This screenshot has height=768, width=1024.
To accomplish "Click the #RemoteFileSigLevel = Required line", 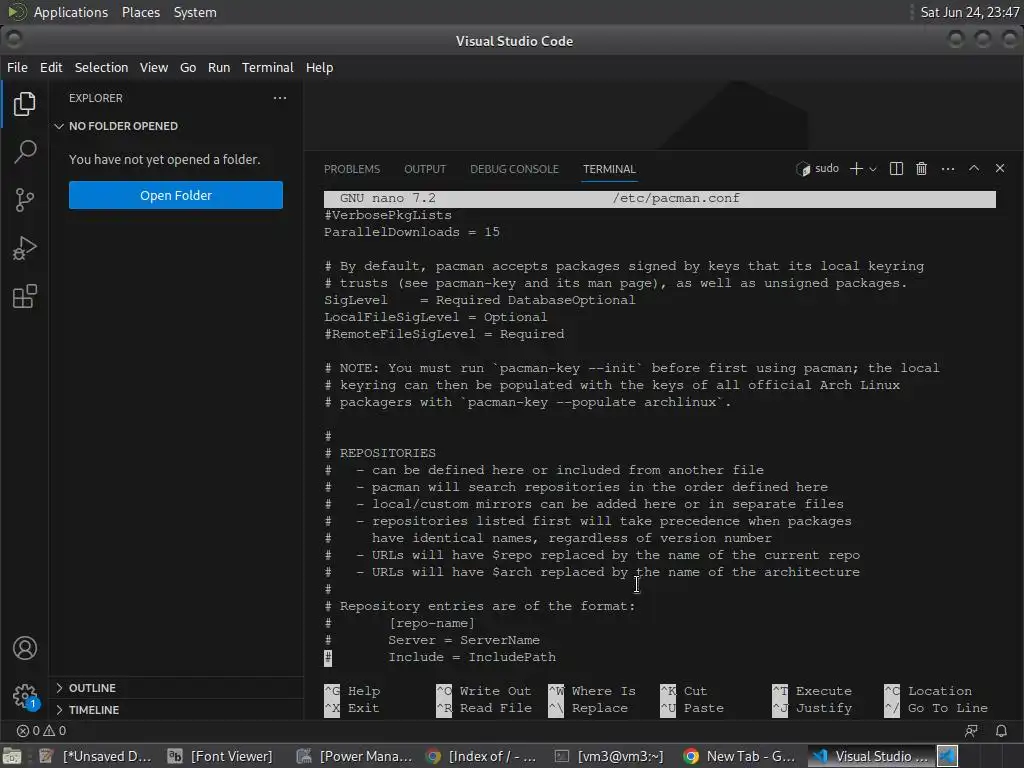I will pyautogui.click(x=444, y=334).
